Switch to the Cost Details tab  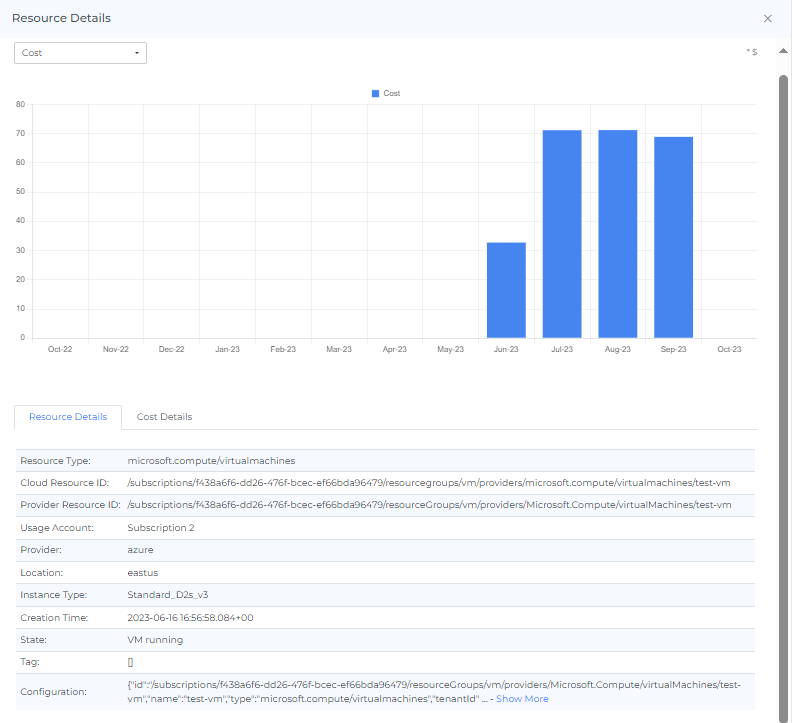164,417
